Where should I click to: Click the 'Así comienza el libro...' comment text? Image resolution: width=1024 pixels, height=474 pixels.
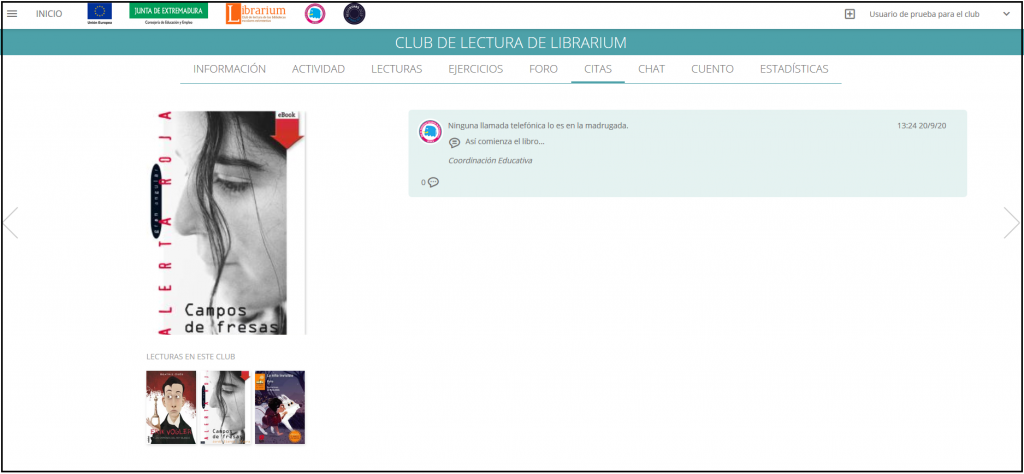tap(505, 142)
